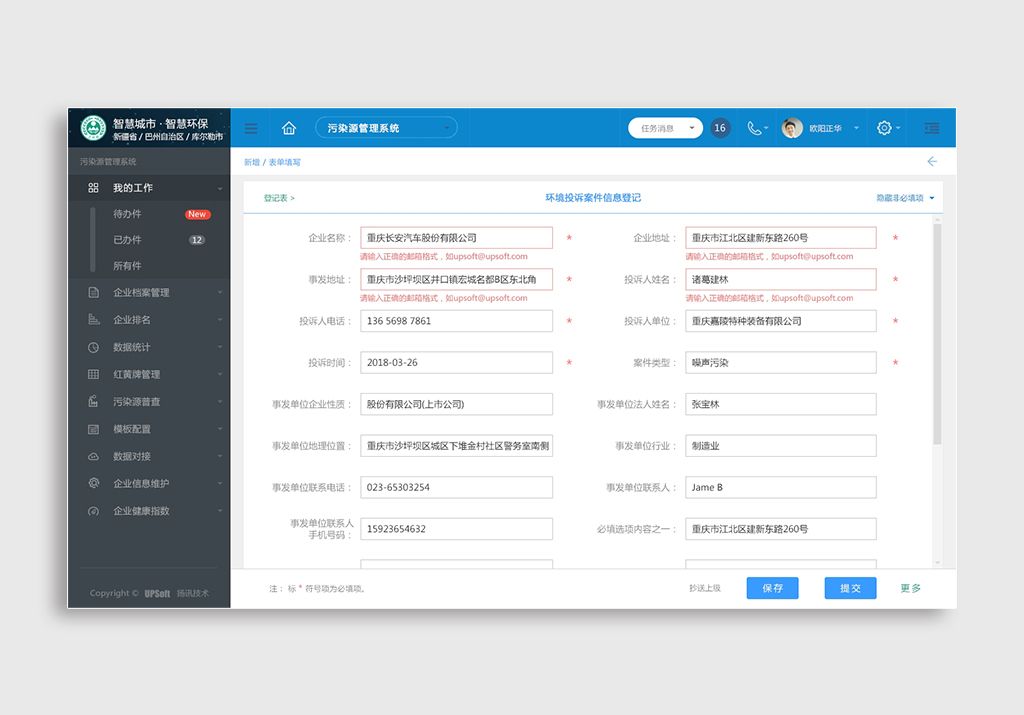Expand 企业排名 menu
The height and width of the screenshot is (715, 1024).
[x=149, y=320]
